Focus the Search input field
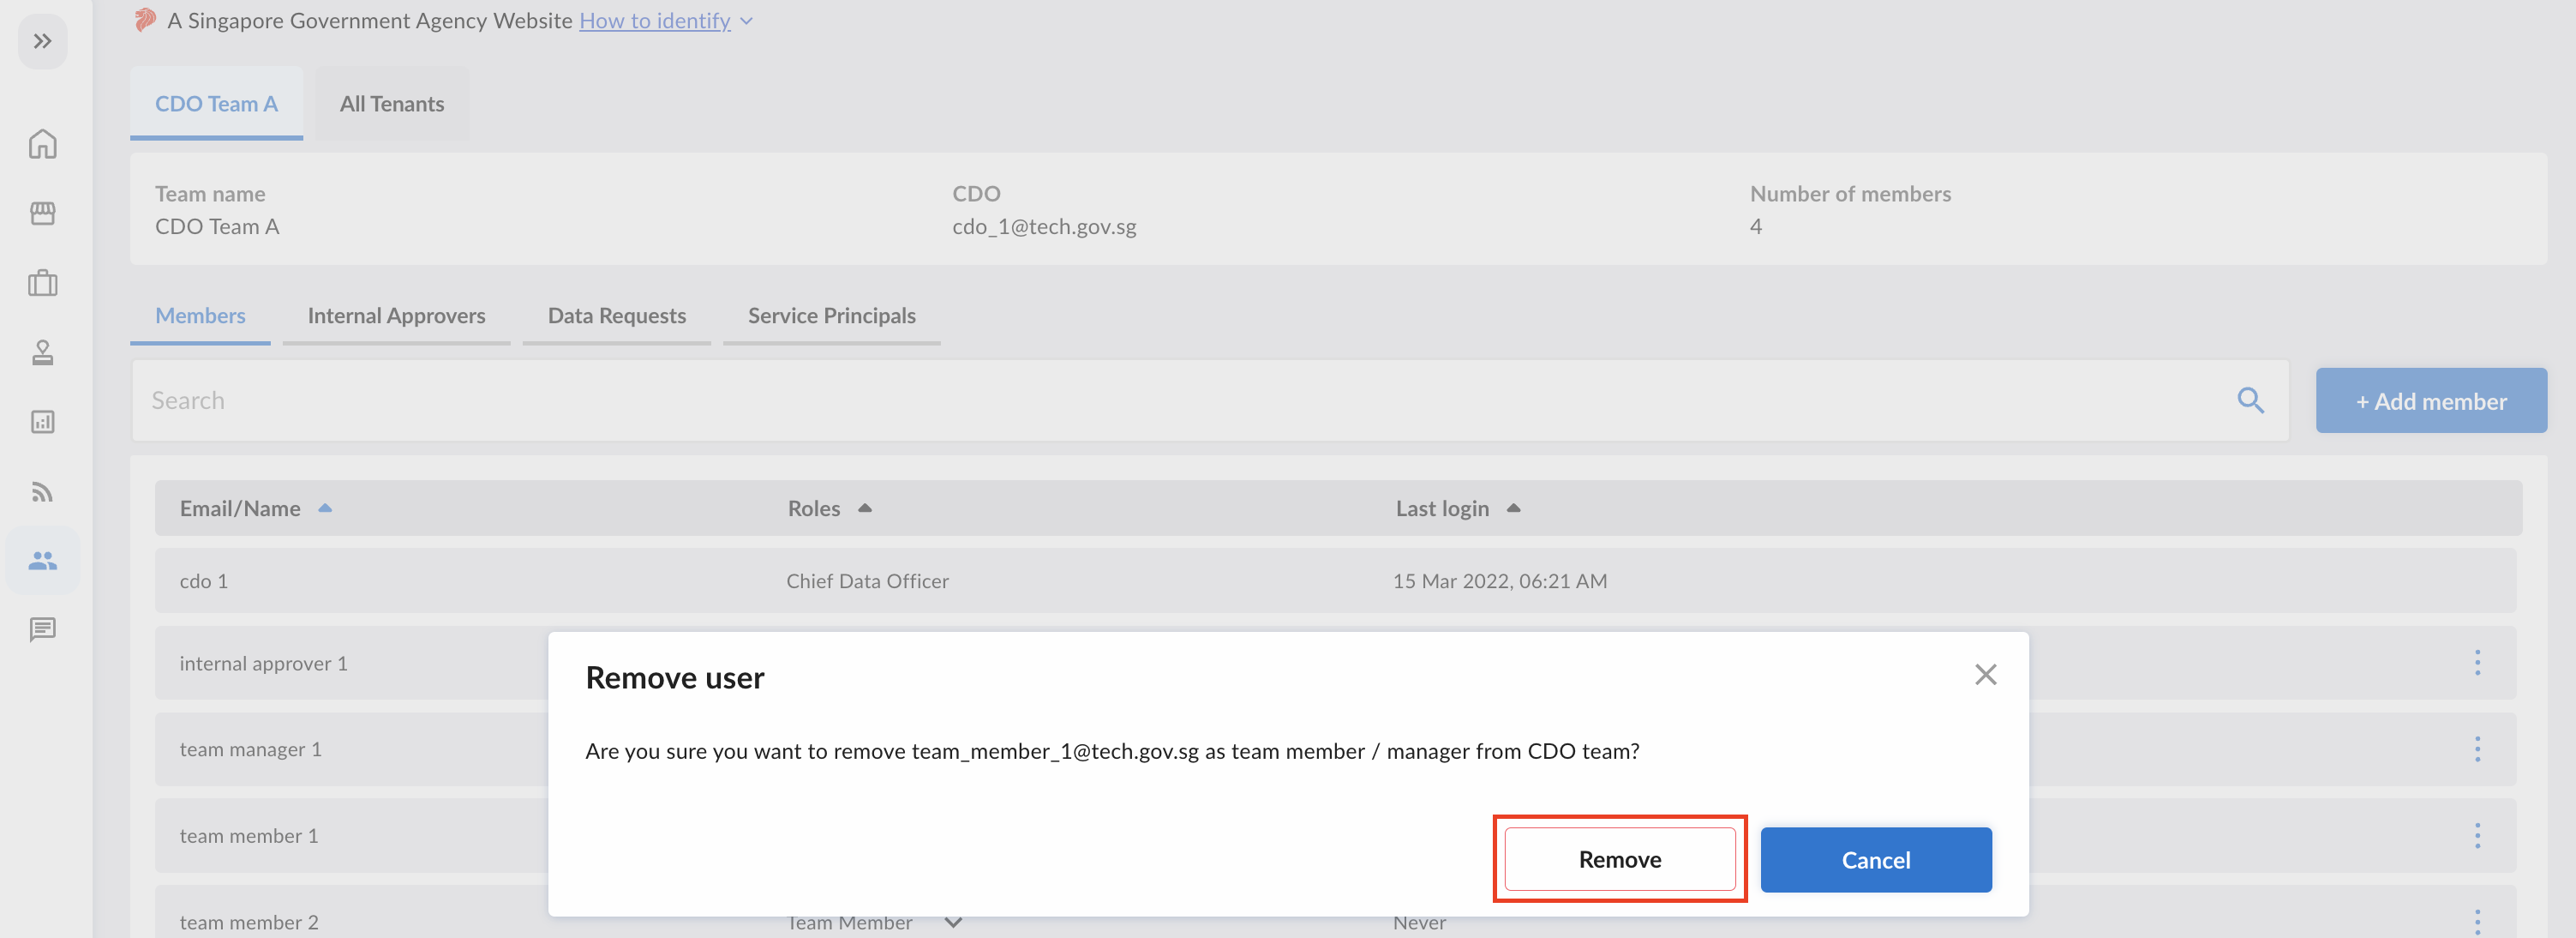This screenshot has height=938, width=2576. [x=1210, y=400]
